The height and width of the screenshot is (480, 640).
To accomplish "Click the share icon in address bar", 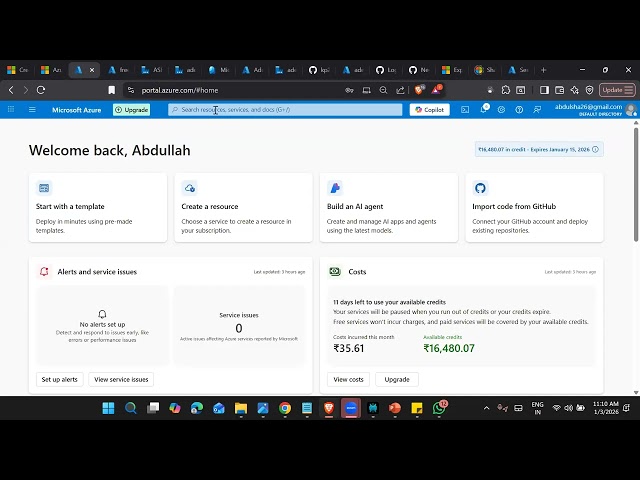I will tap(400, 90).
